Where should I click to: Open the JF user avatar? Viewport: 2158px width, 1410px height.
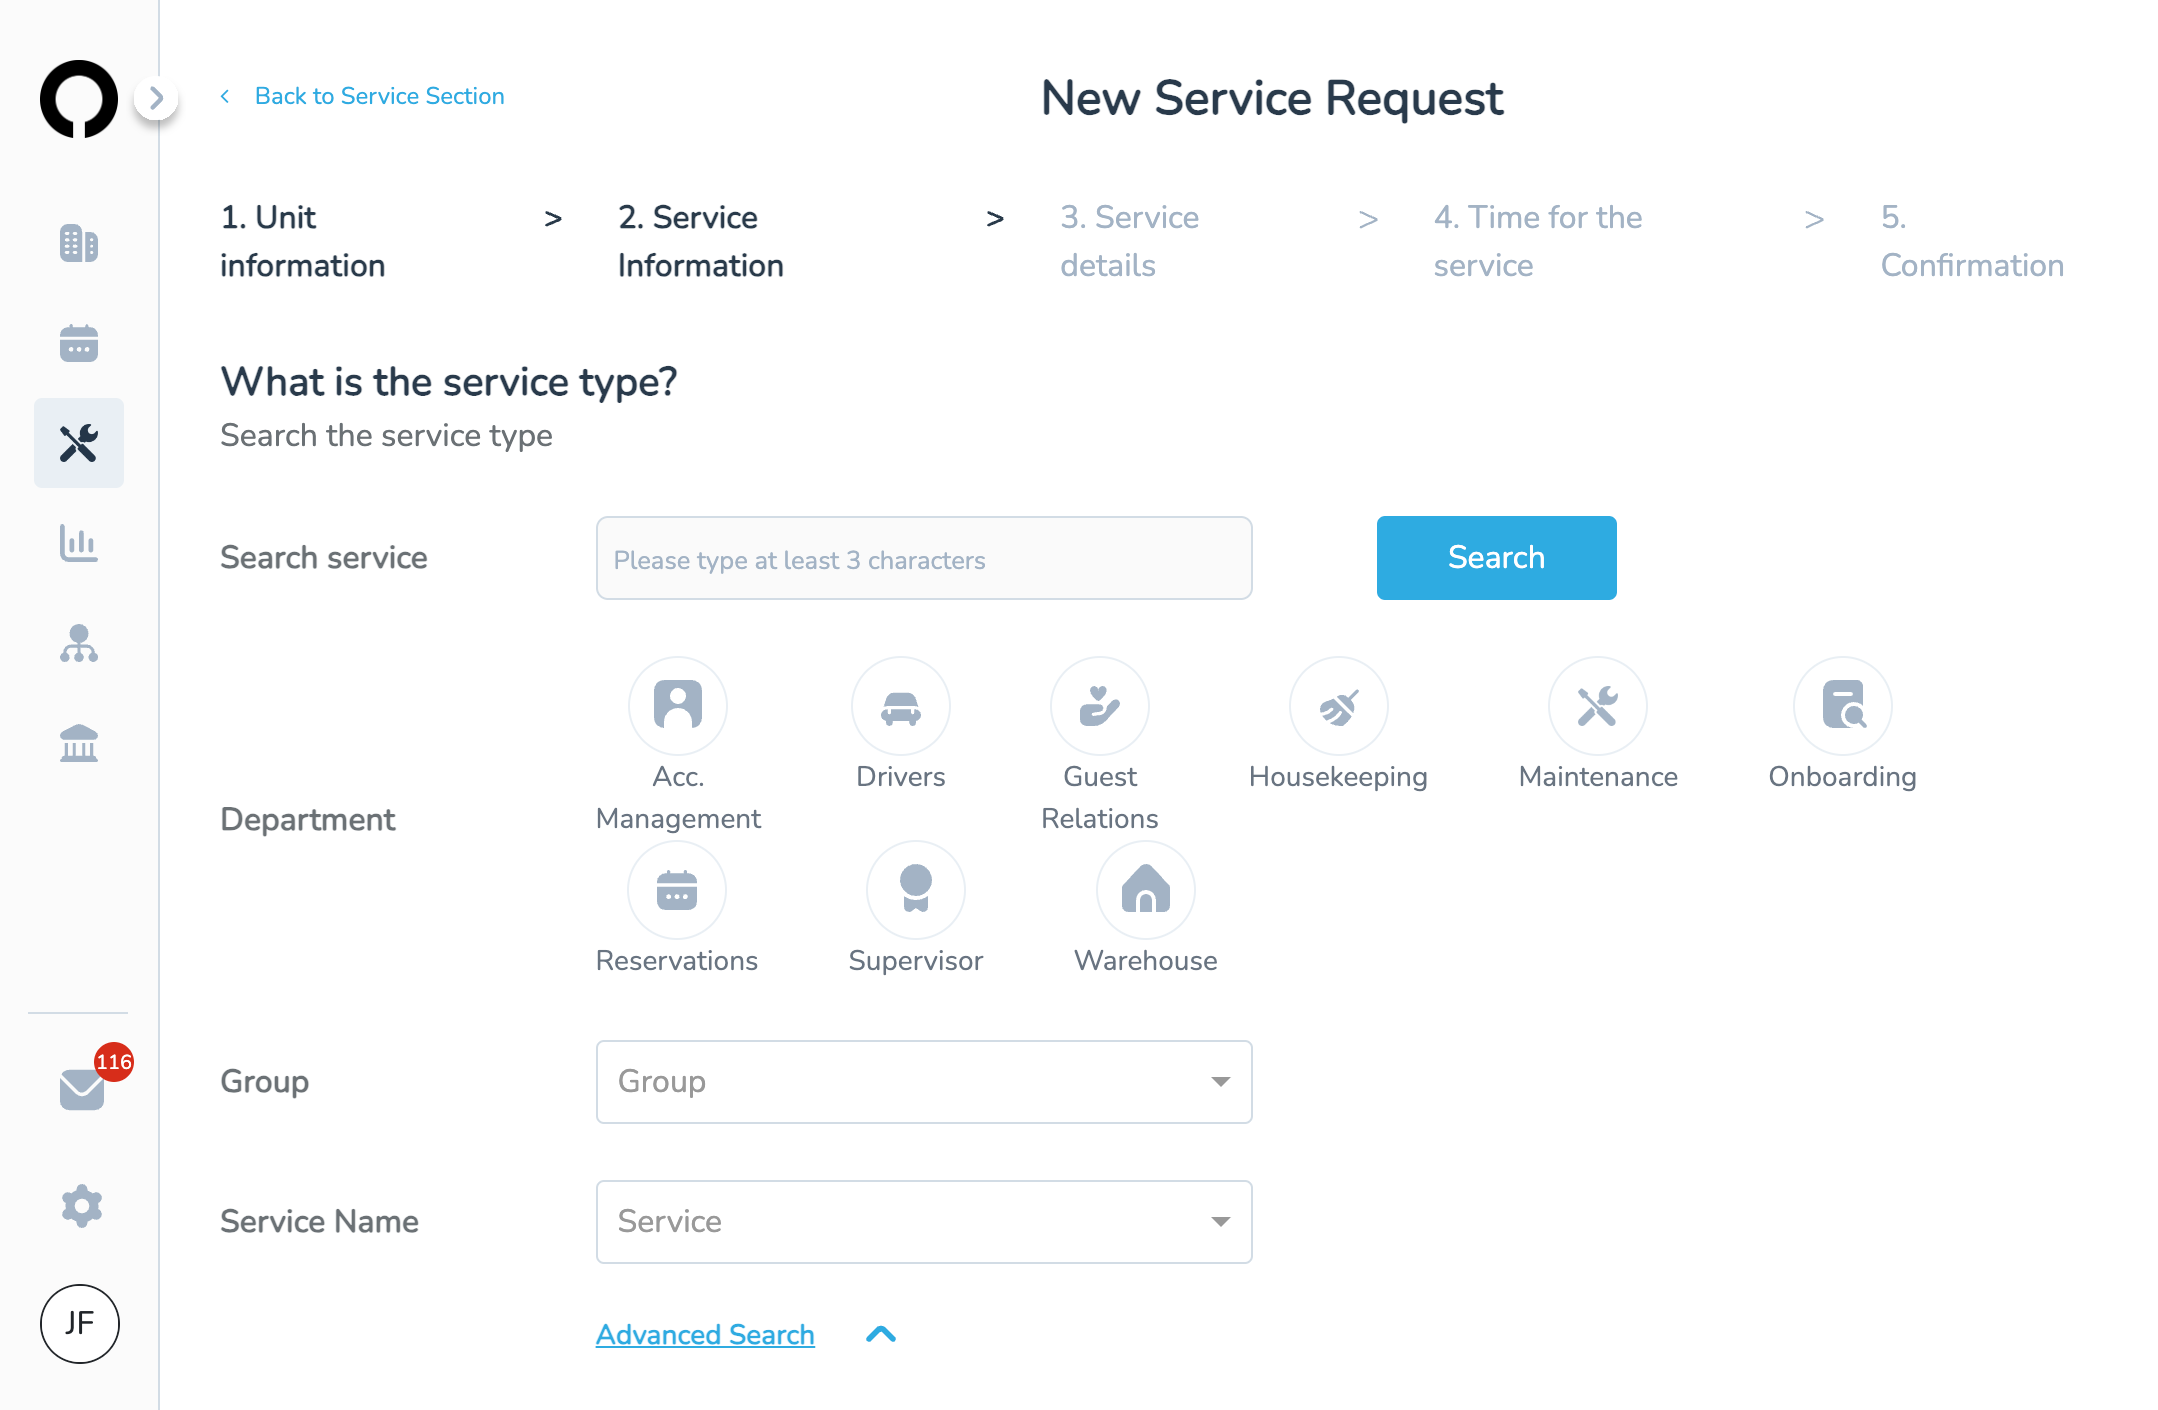pos(80,1324)
